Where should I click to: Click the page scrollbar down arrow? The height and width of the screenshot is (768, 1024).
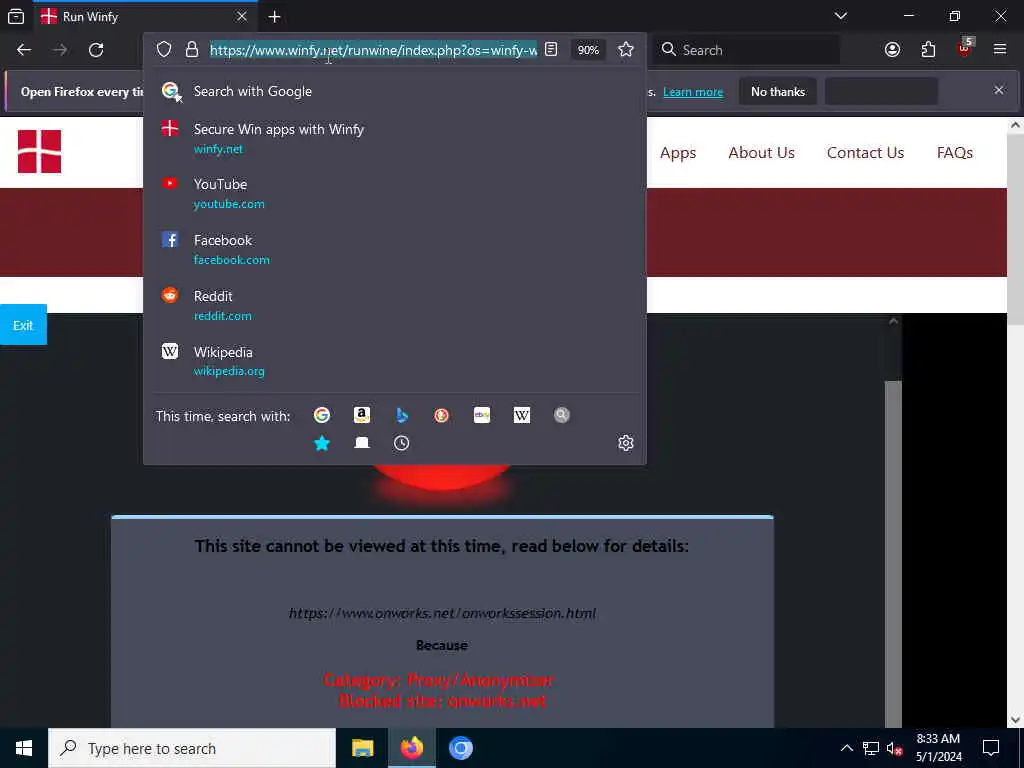tap(1015, 720)
